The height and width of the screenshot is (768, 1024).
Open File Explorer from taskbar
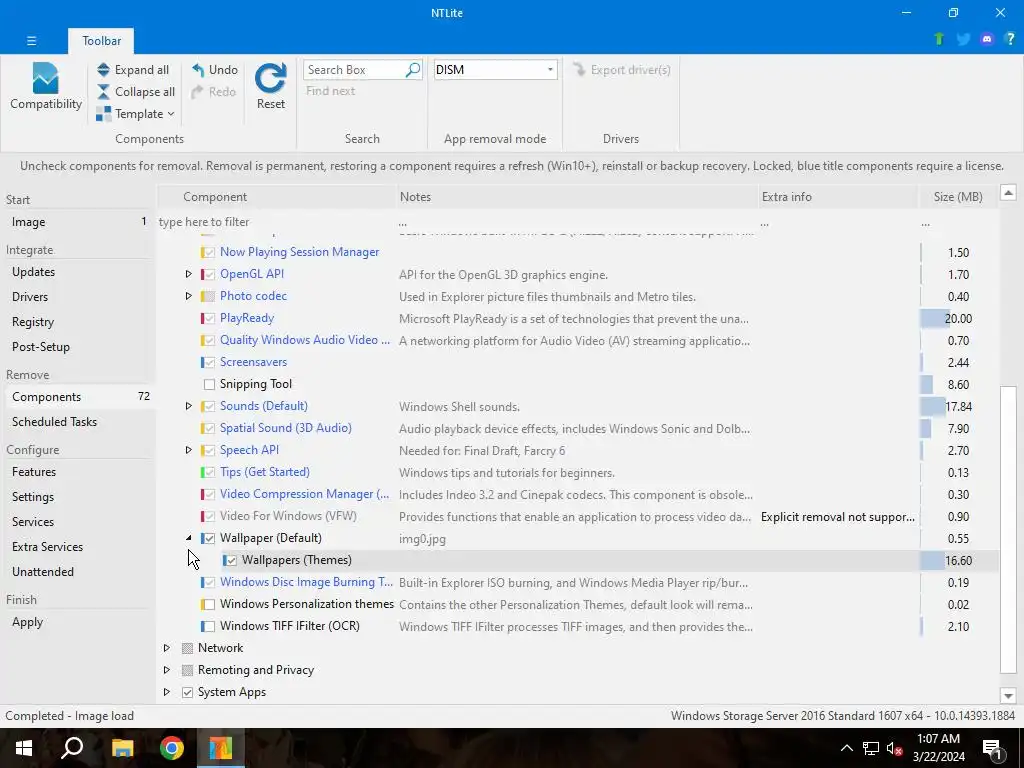pyautogui.click(x=122, y=748)
